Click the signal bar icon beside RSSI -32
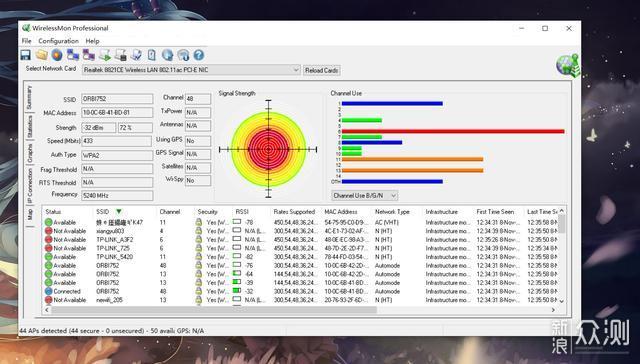The height and width of the screenshot is (364, 640). click(237, 291)
